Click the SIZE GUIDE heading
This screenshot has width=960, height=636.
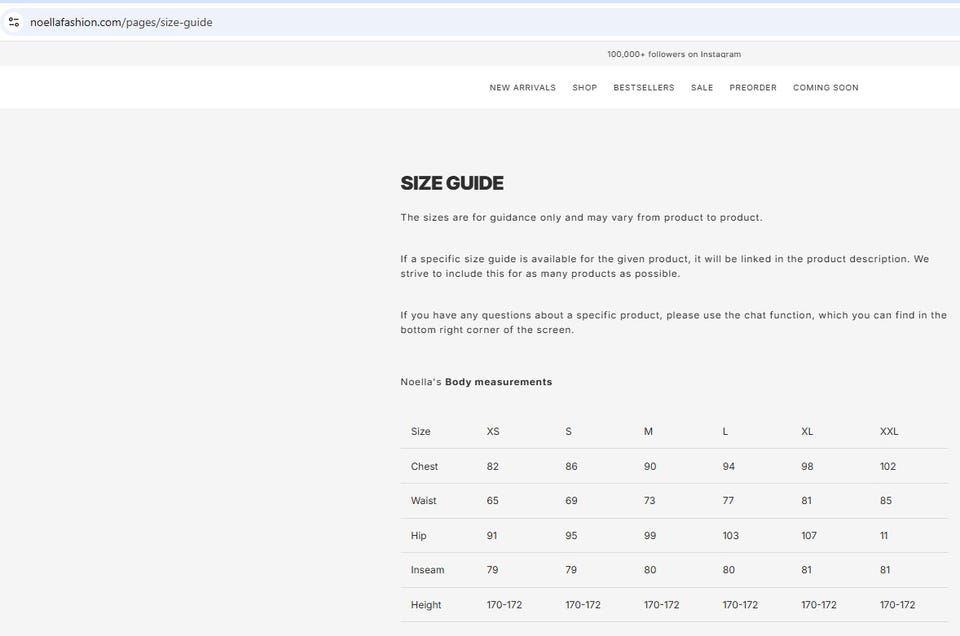pyautogui.click(x=452, y=183)
